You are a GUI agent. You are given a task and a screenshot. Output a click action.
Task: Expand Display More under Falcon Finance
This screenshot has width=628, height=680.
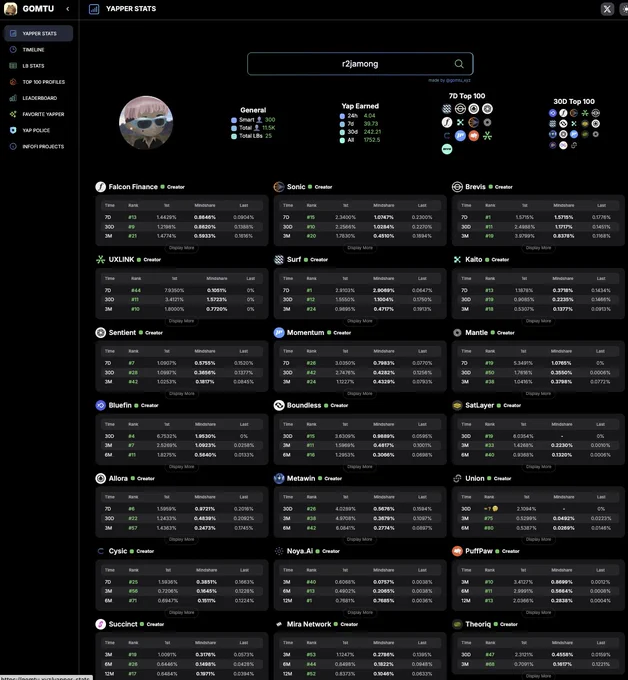pos(182,248)
